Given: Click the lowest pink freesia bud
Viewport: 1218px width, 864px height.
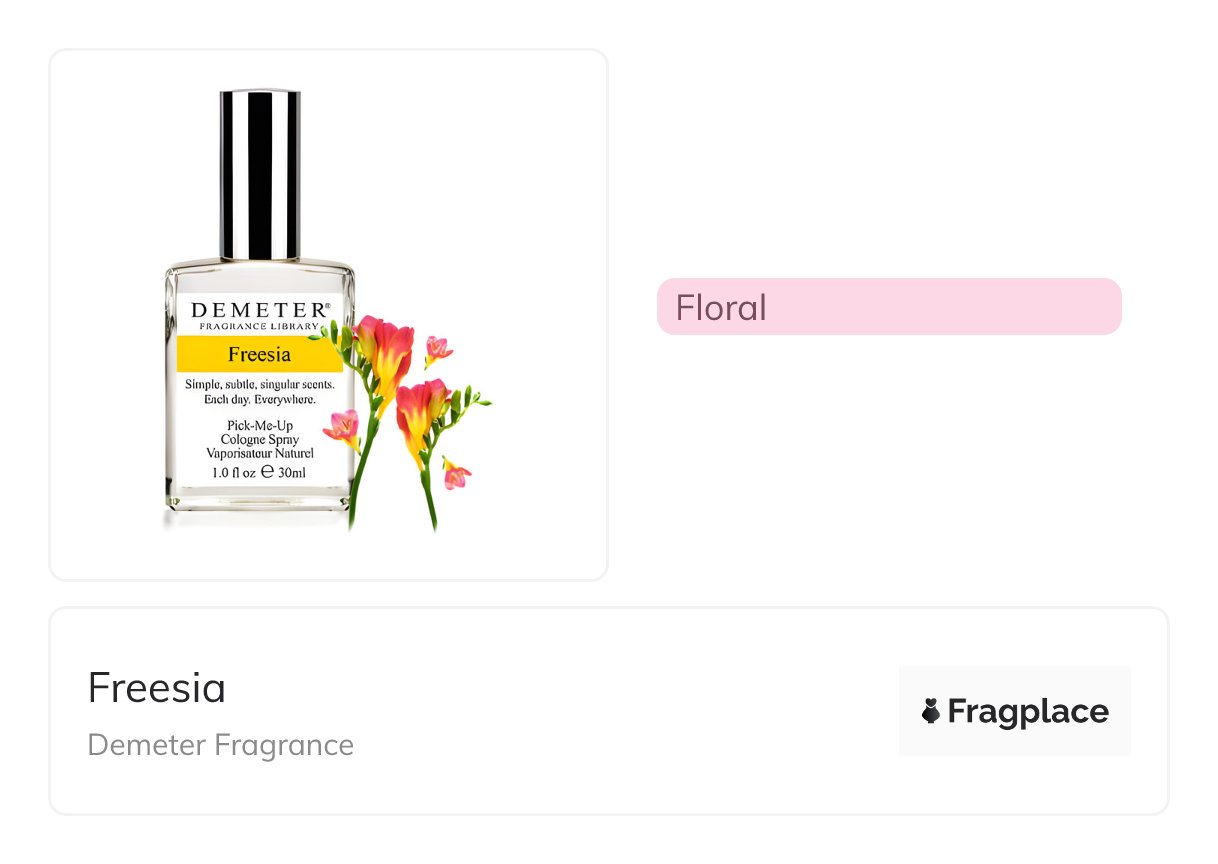Looking at the screenshot, I should [456, 474].
